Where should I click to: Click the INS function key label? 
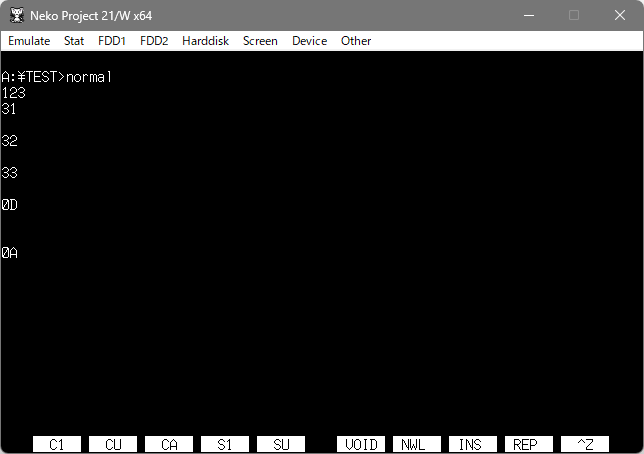[473, 444]
